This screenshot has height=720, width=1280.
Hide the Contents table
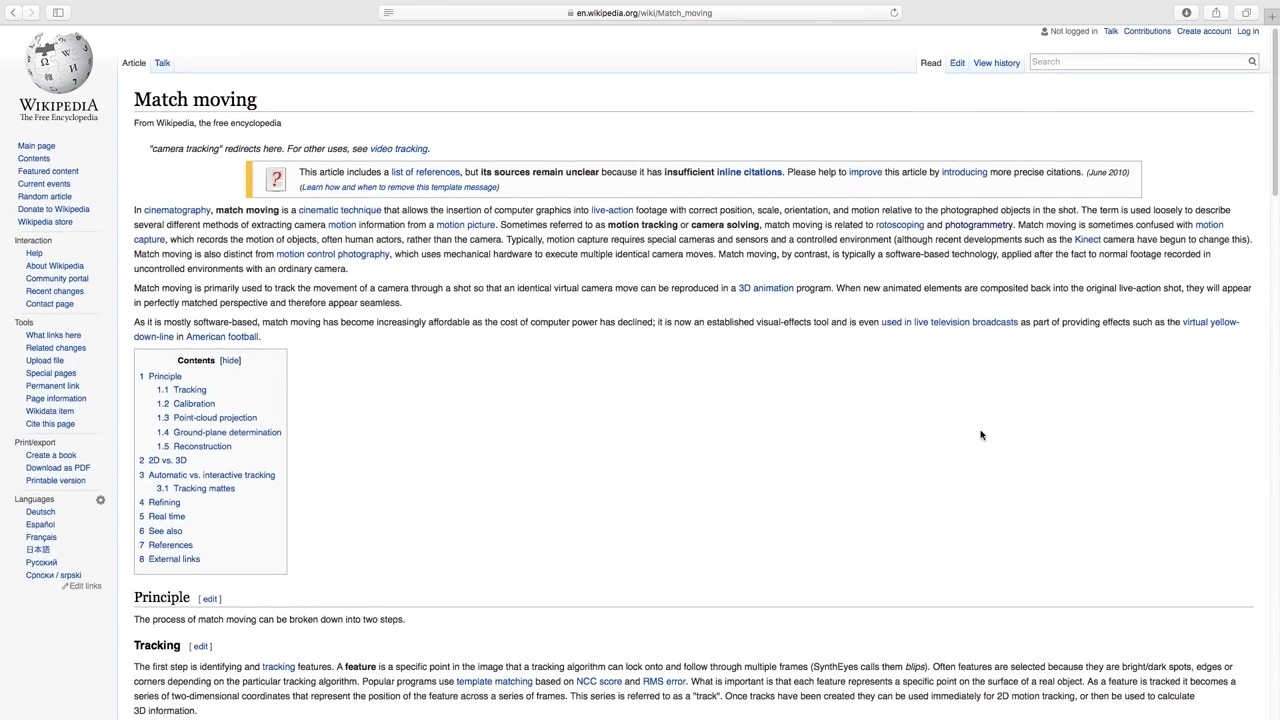tap(230, 360)
